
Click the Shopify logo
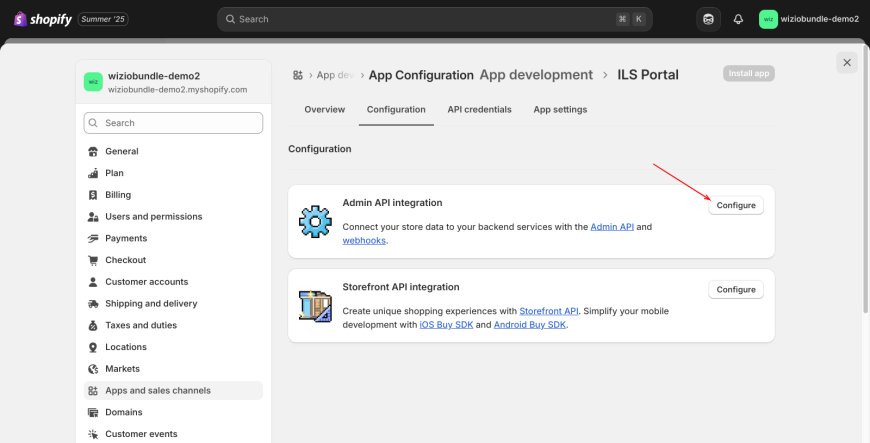(x=43, y=19)
